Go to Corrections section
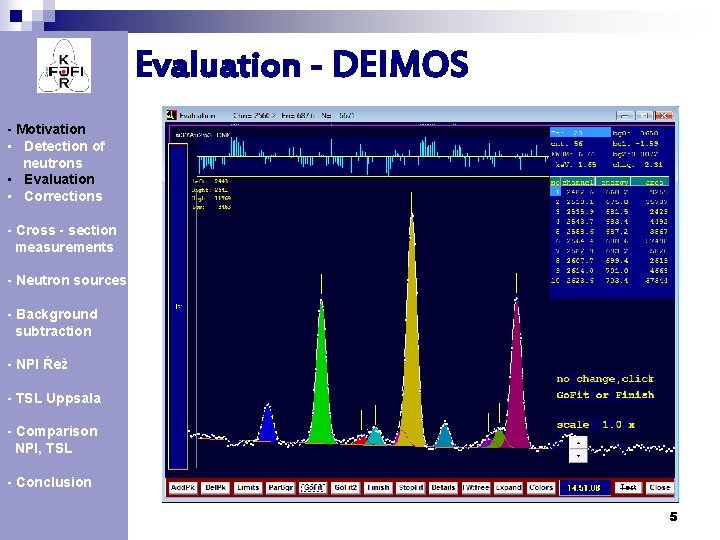 [x=63, y=196]
